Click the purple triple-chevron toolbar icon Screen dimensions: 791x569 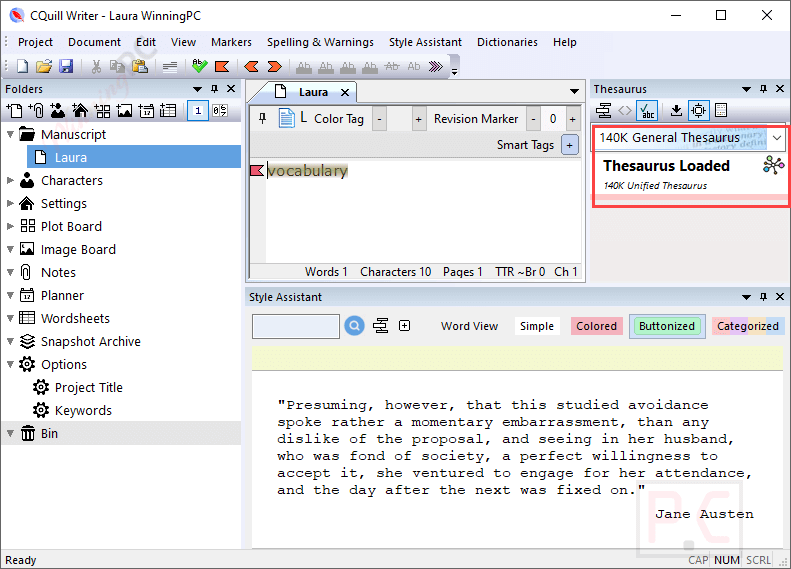435,66
